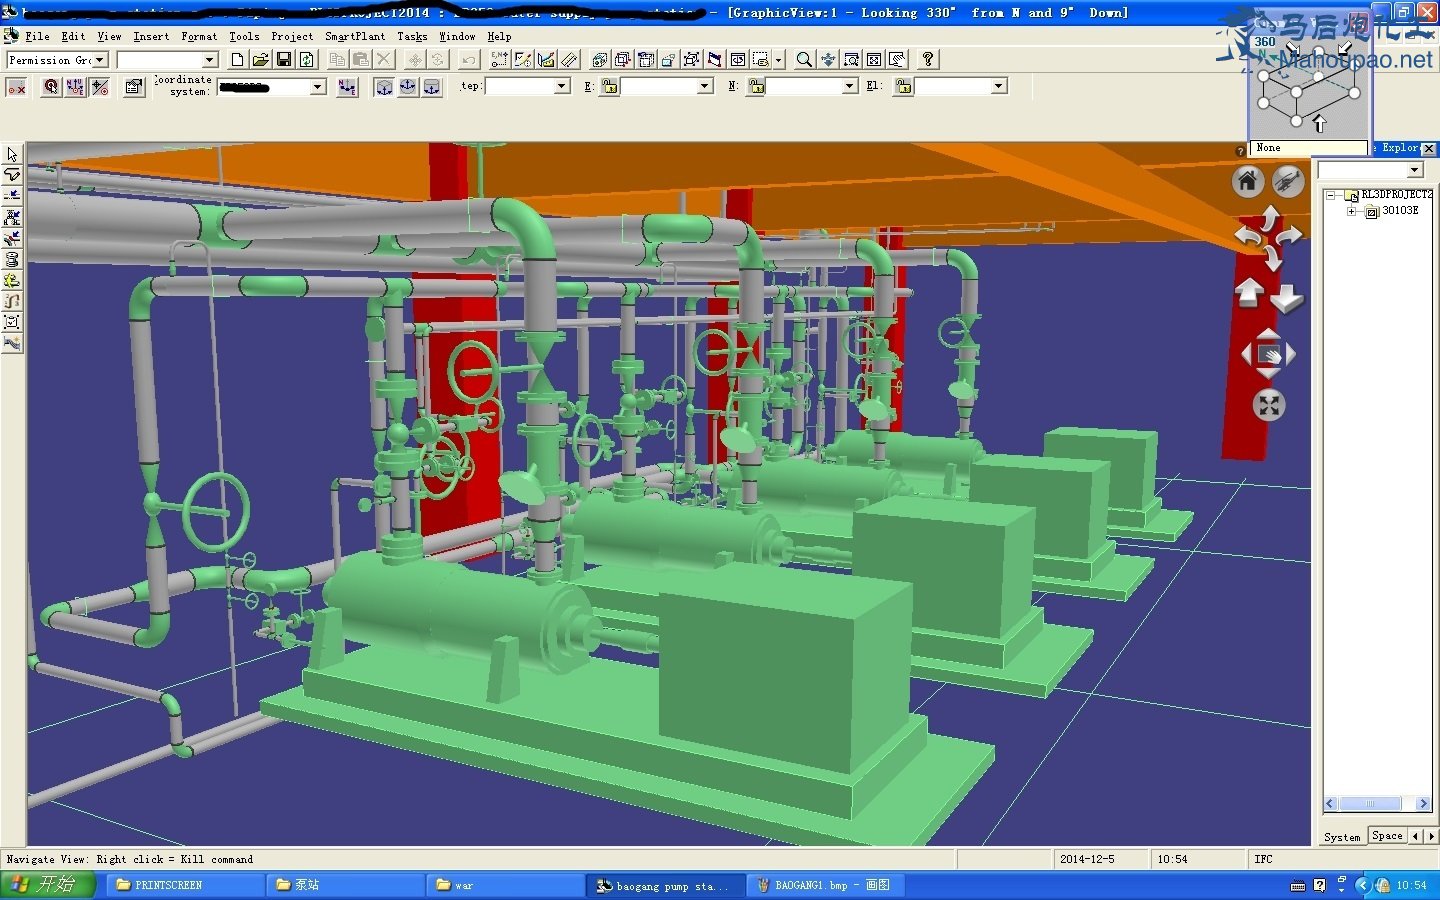
Task: Toggle the crosshair point icon in second toolbar
Action: (99, 87)
